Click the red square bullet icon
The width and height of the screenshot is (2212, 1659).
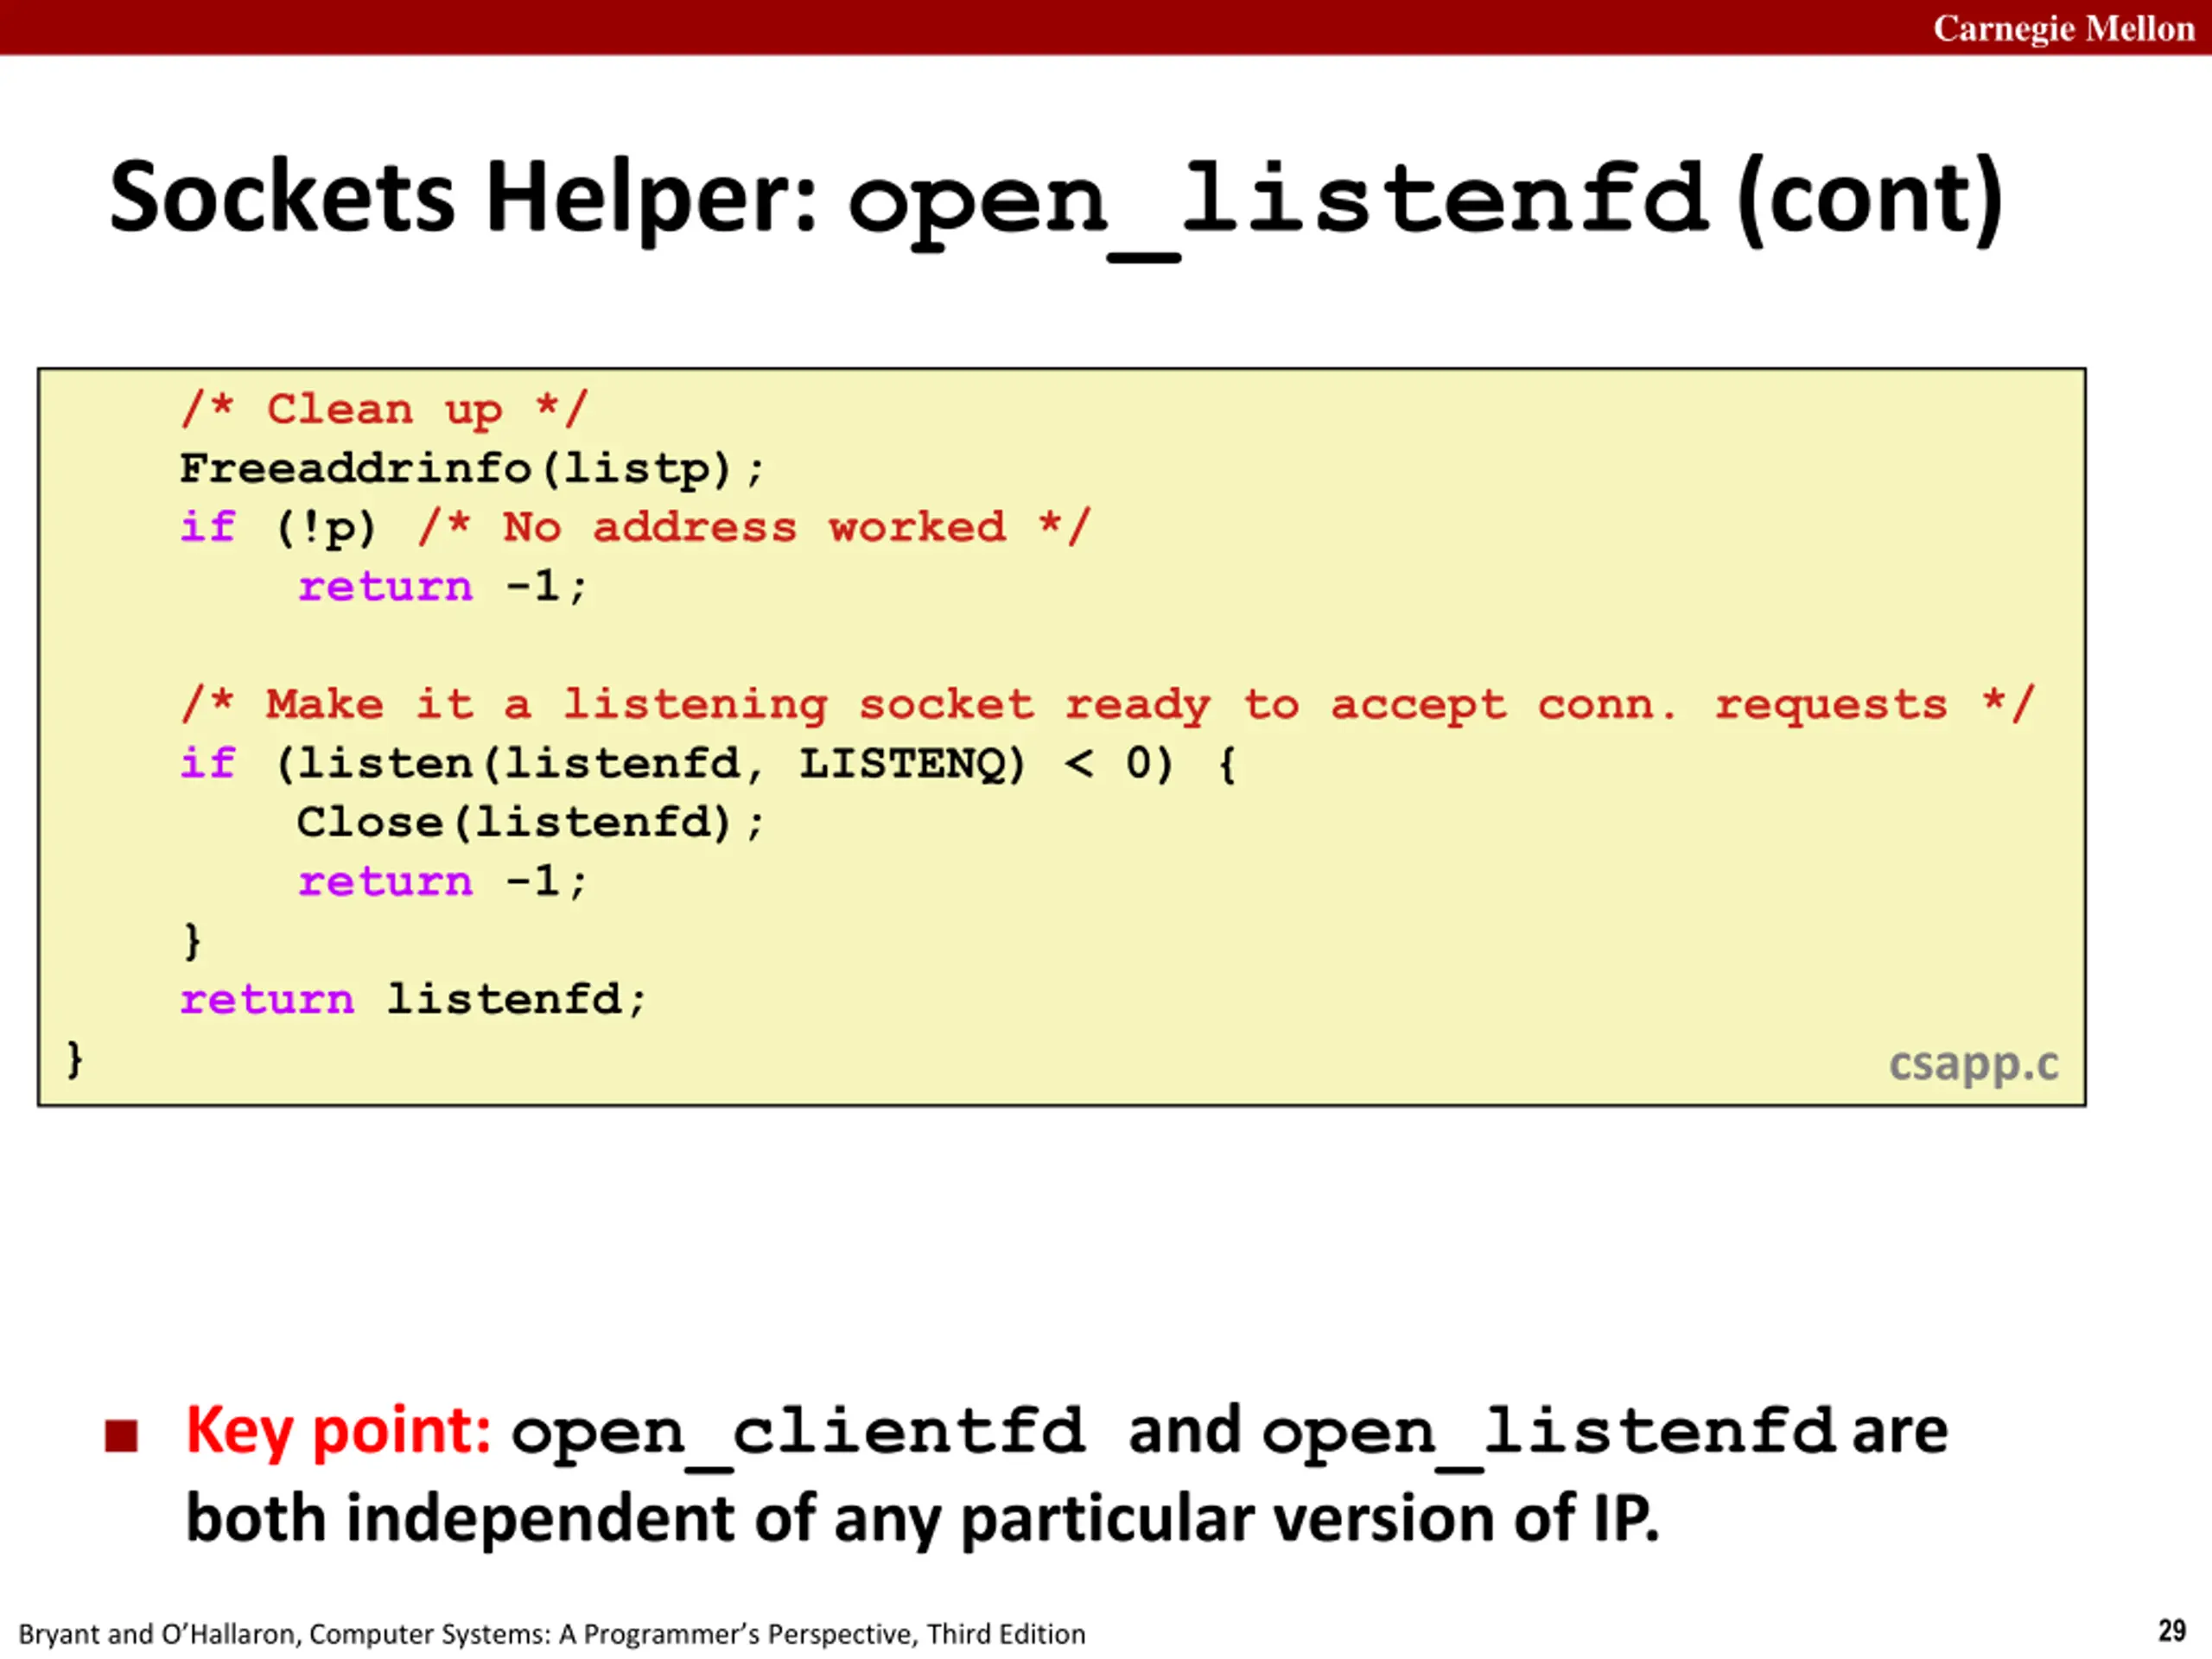point(121,1435)
